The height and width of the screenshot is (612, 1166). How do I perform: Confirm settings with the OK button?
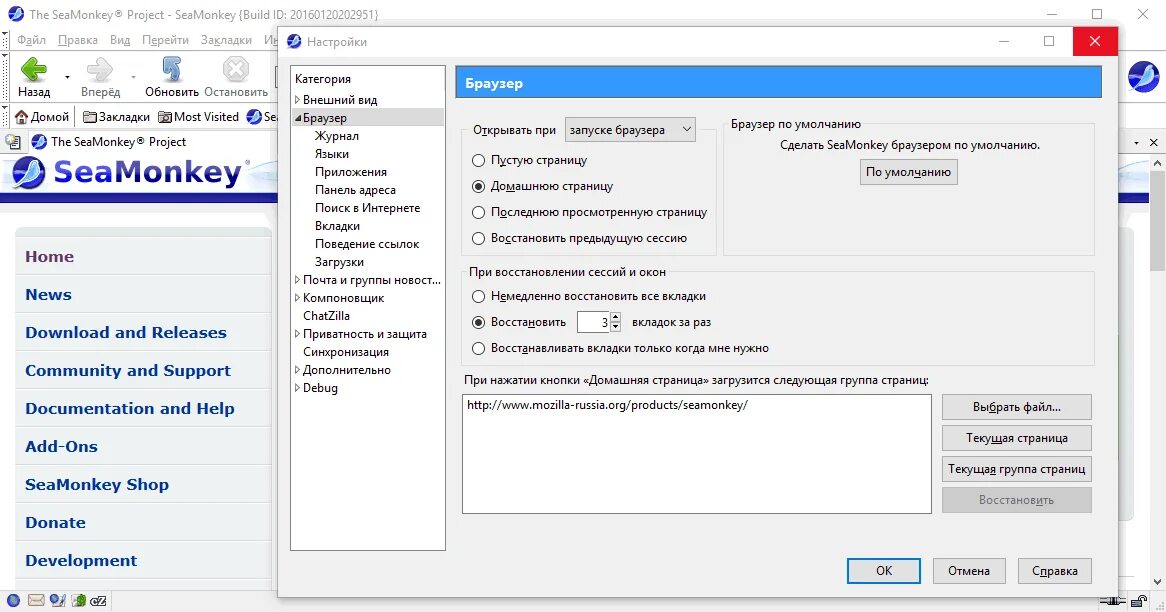point(883,570)
